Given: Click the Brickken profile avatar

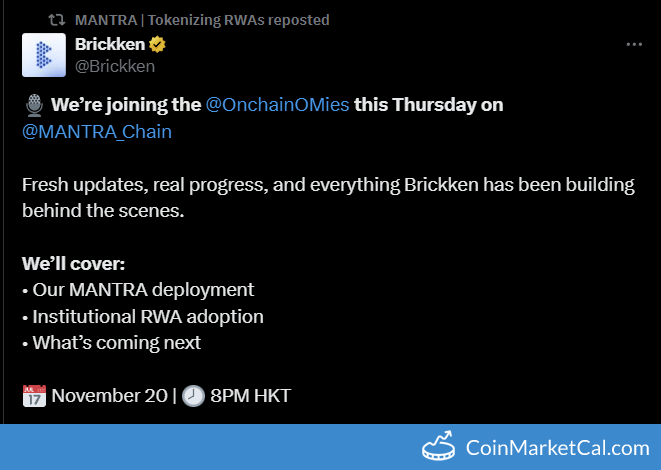Looking at the screenshot, I should (44, 55).
